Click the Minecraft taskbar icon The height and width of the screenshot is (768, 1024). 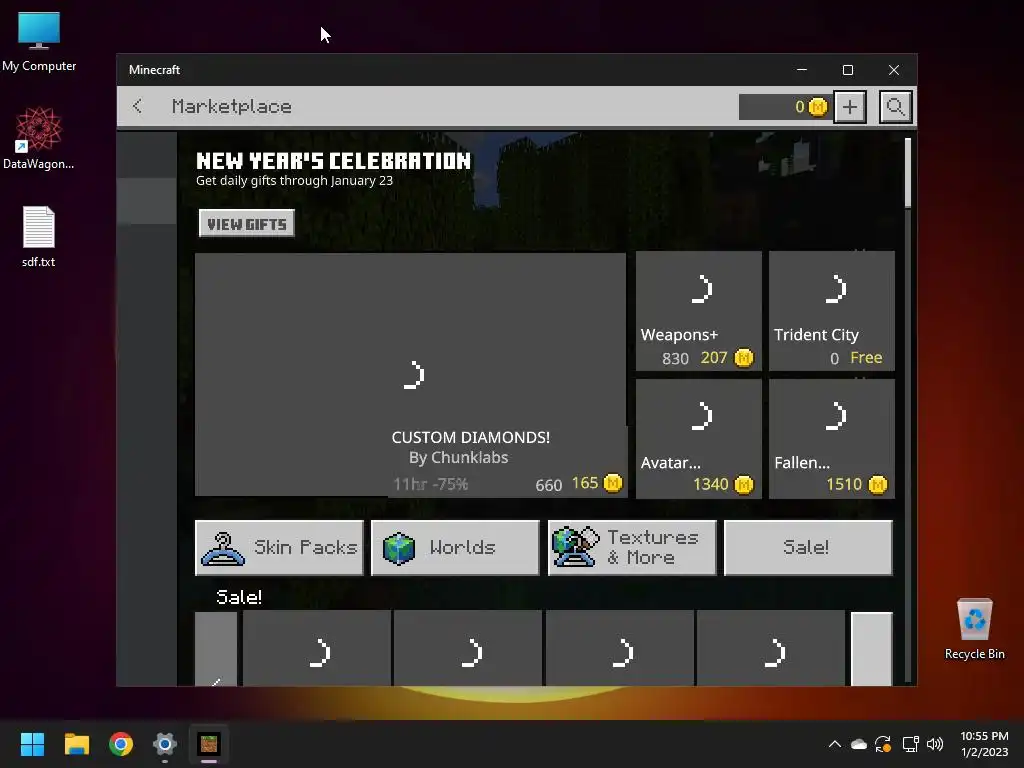click(209, 744)
